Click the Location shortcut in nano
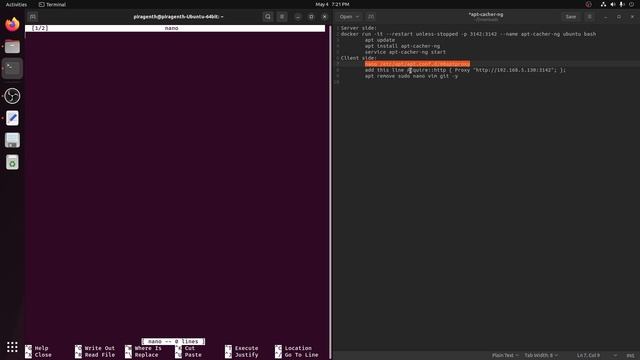The width and height of the screenshot is (640, 360). [294, 348]
